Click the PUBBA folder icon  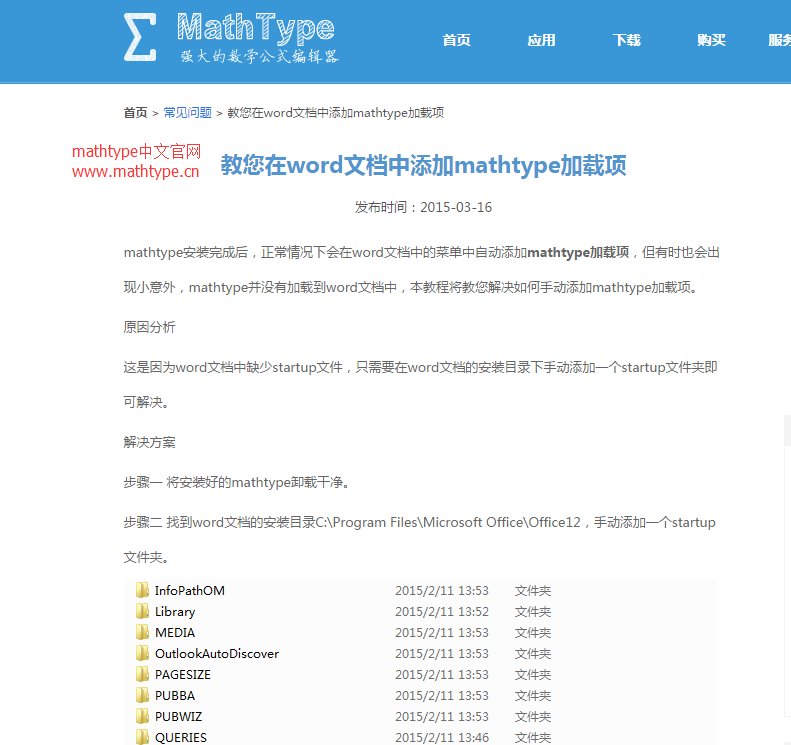coord(142,695)
